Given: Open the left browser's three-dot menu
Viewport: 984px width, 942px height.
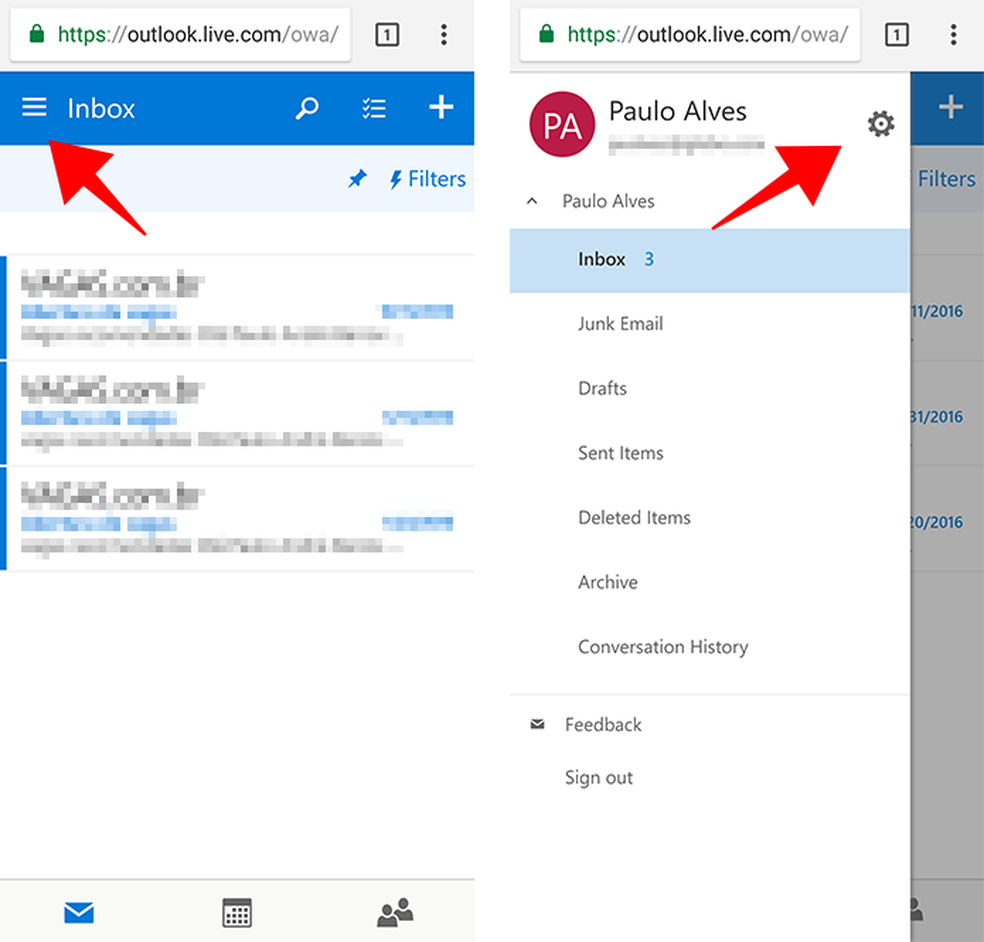Looking at the screenshot, I should pyautogui.click(x=444, y=35).
